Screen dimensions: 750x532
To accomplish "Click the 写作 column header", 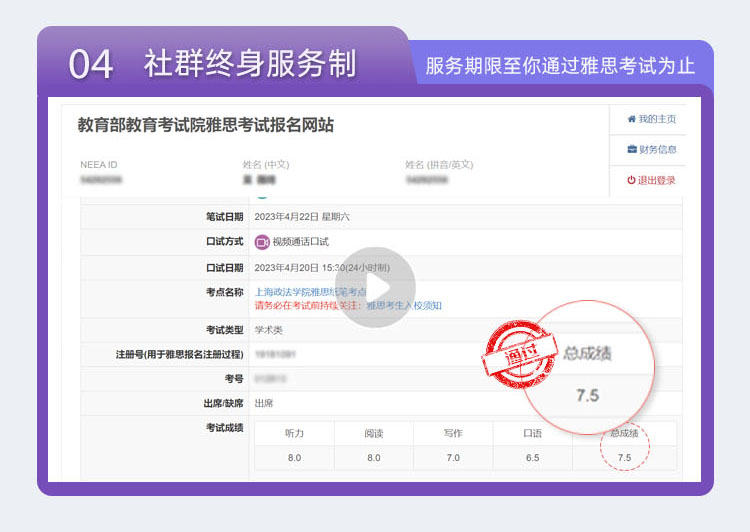I will pyautogui.click(x=453, y=433).
